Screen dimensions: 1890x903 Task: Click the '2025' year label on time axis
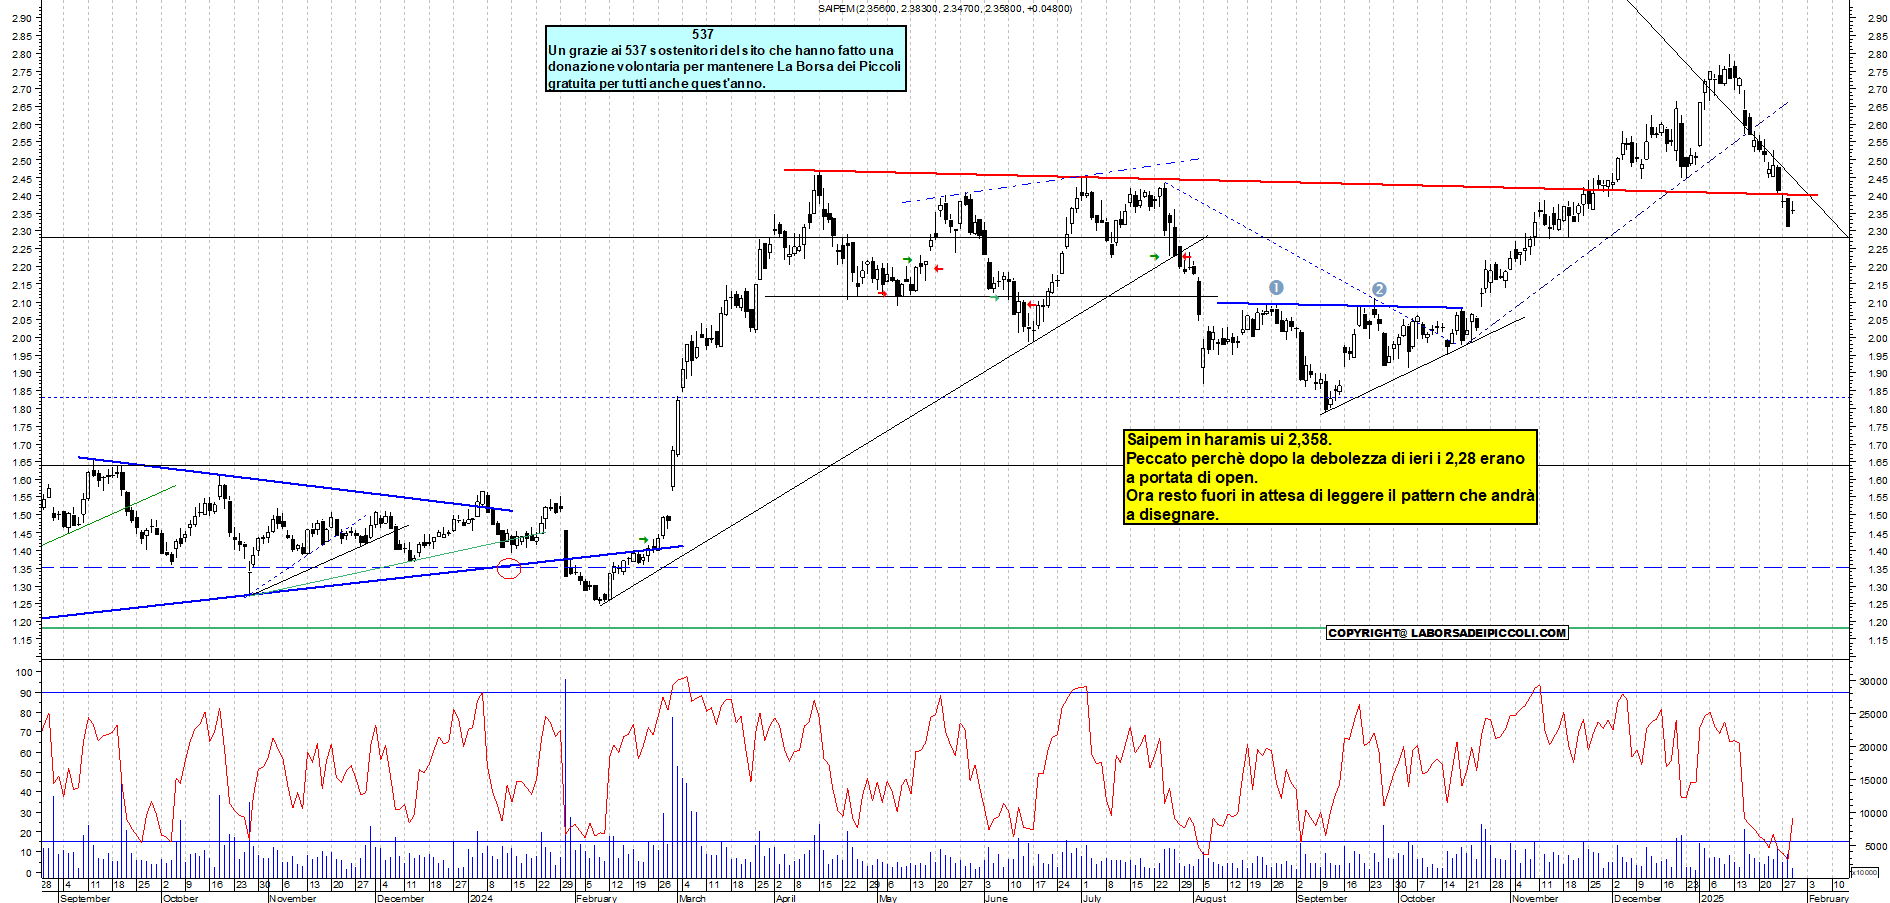[1712, 898]
